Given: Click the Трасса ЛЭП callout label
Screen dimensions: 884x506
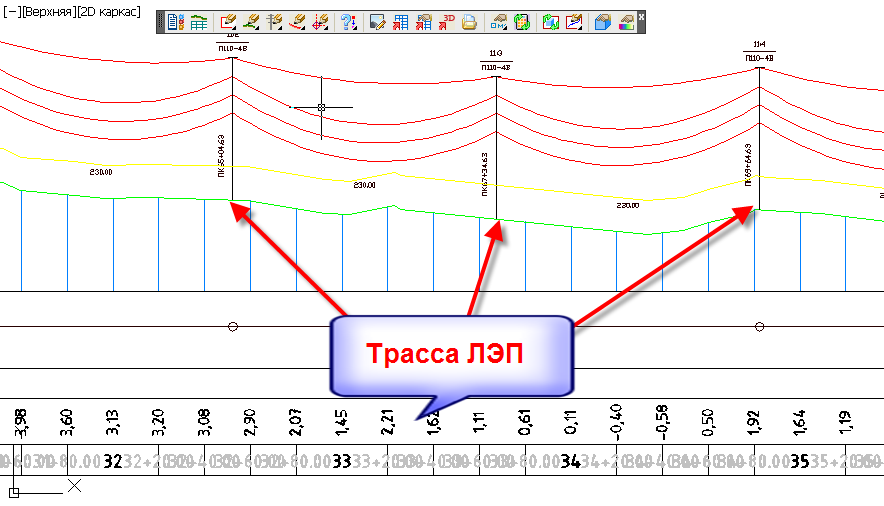Looking at the screenshot, I should click(450, 355).
